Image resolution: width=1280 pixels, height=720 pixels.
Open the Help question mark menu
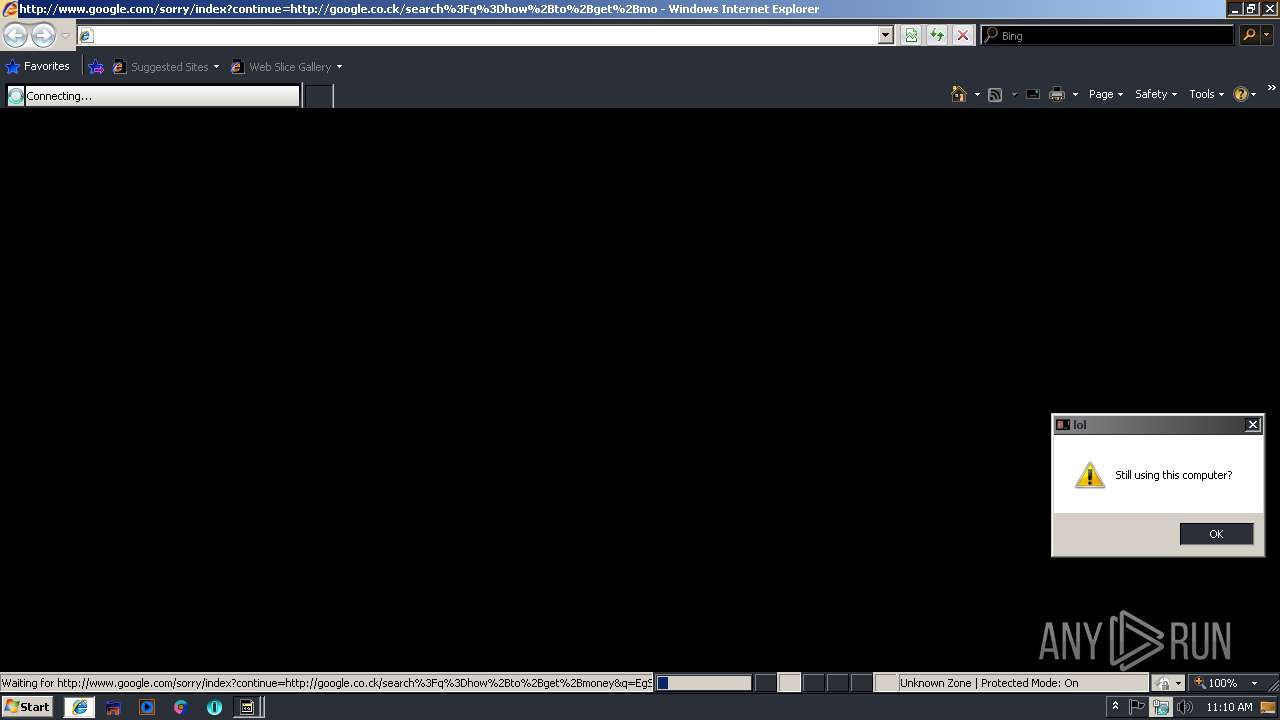[x=1245, y=94]
